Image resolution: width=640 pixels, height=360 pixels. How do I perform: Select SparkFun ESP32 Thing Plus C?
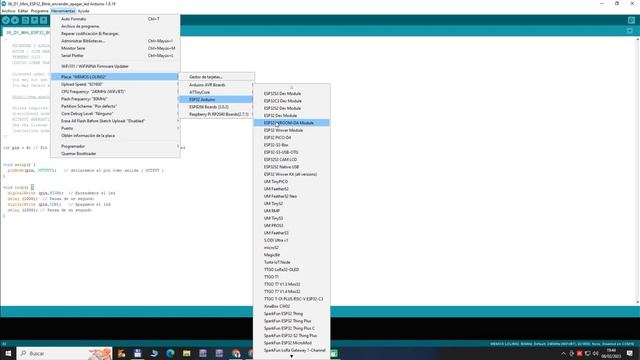(x=291, y=329)
